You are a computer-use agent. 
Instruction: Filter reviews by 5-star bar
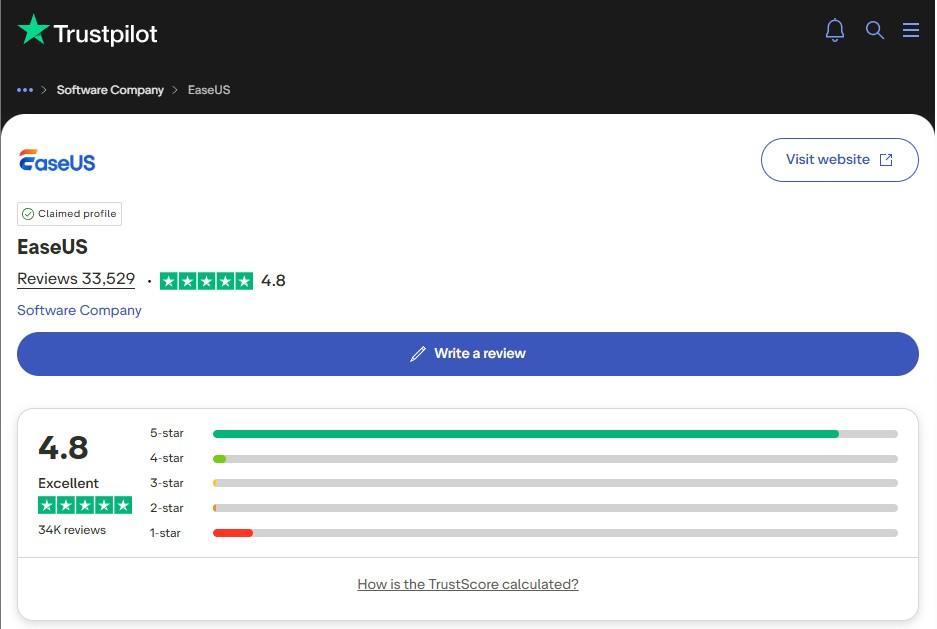click(x=555, y=434)
